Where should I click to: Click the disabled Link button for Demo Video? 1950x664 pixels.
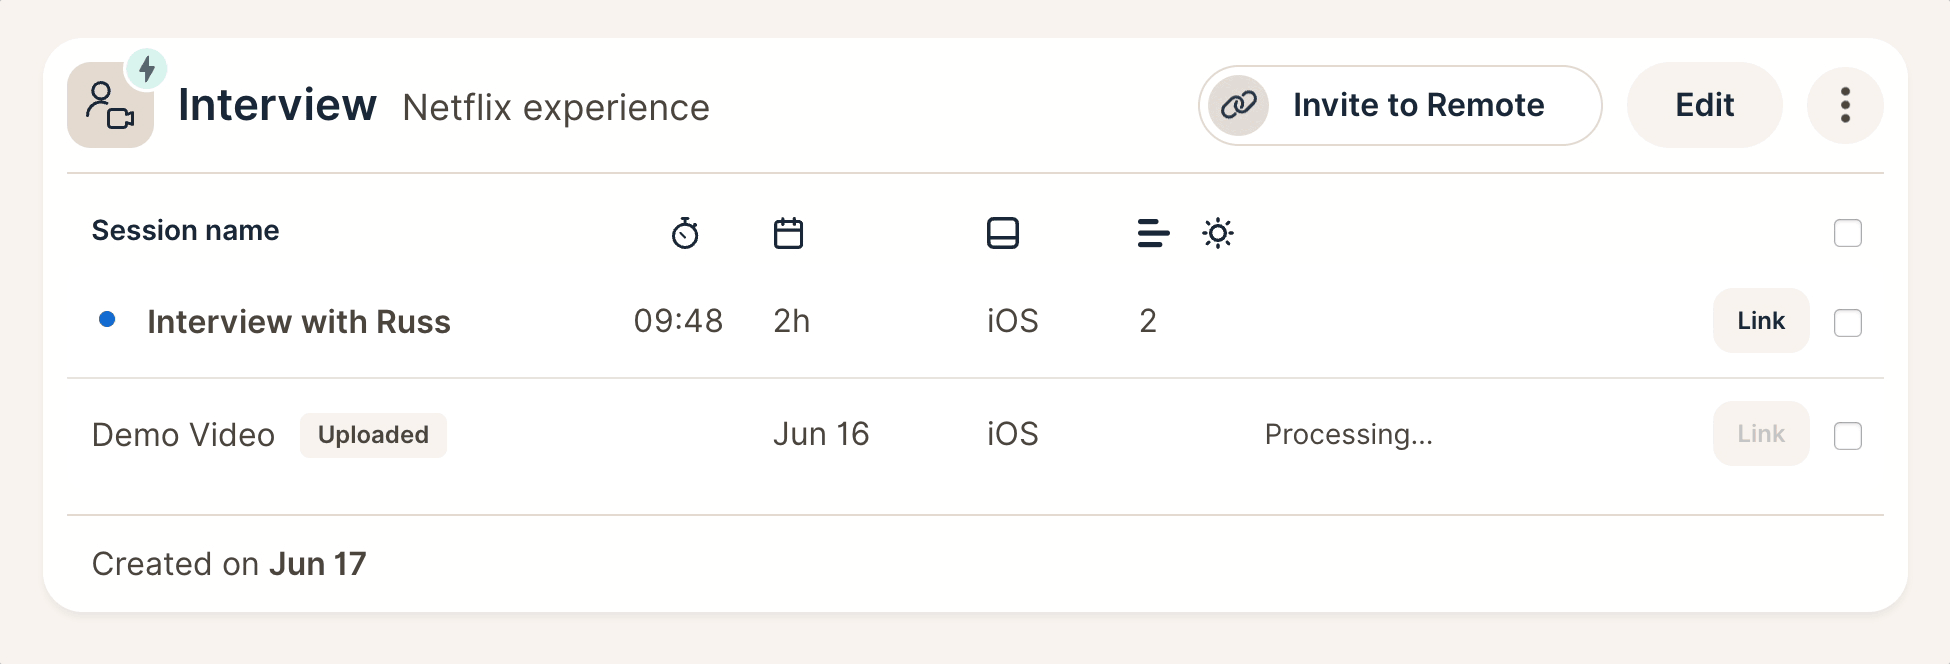click(1760, 433)
